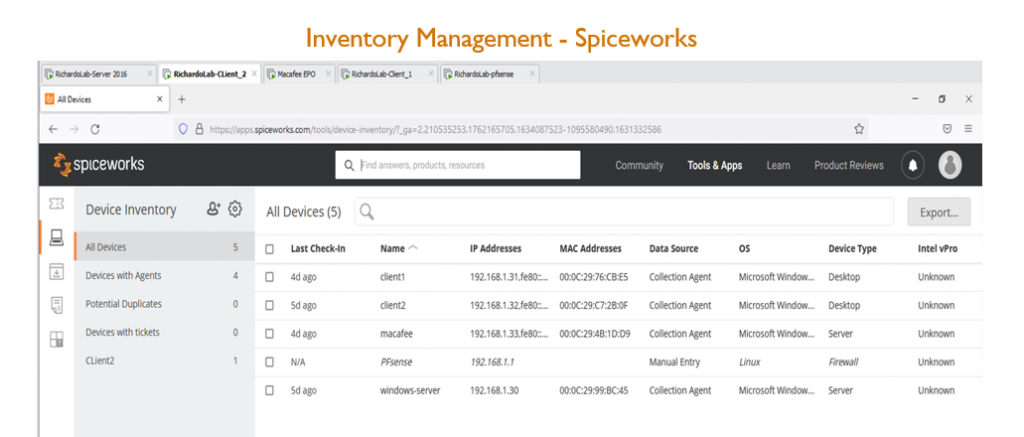Image resolution: width=1024 pixels, height=437 pixels.
Task: Toggle the select-all devices checkbox
Action: 269,249
